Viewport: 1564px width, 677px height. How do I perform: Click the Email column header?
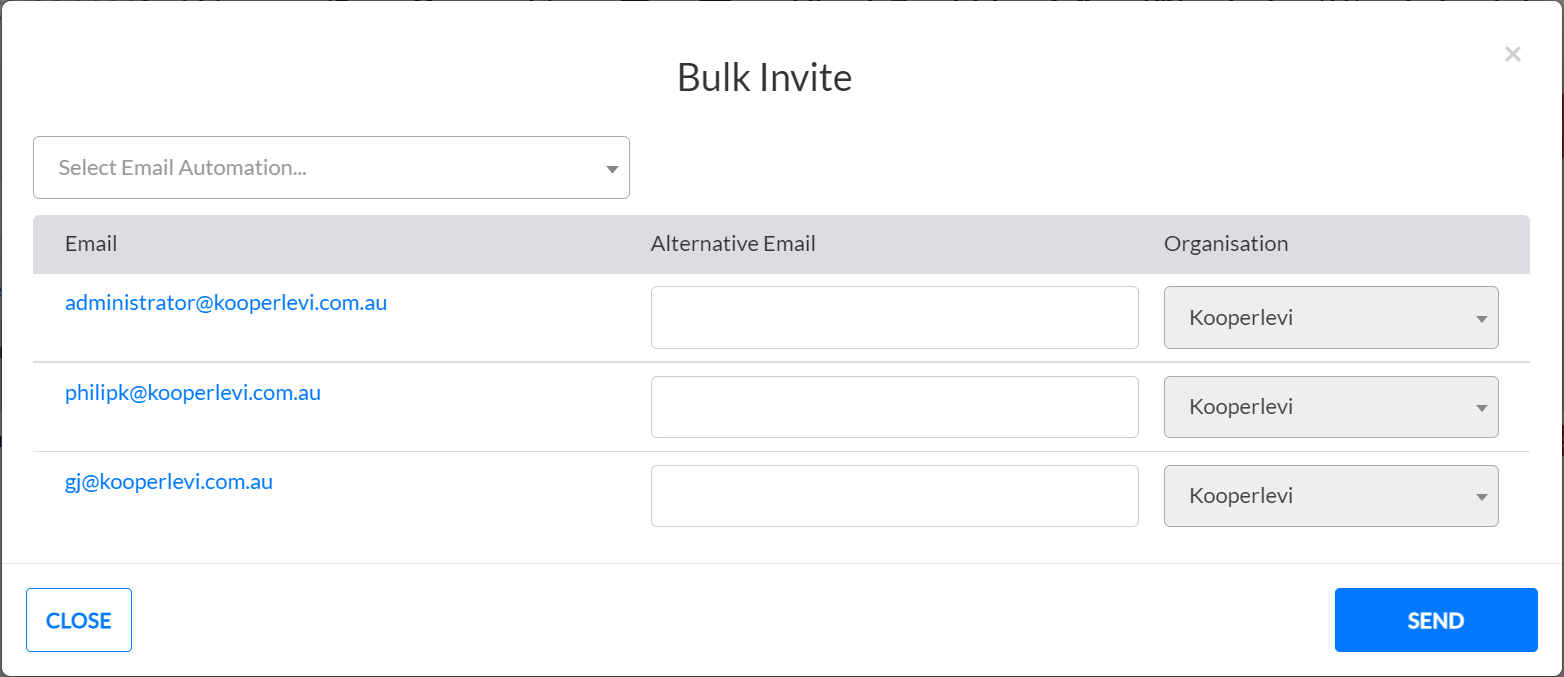pos(91,244)
